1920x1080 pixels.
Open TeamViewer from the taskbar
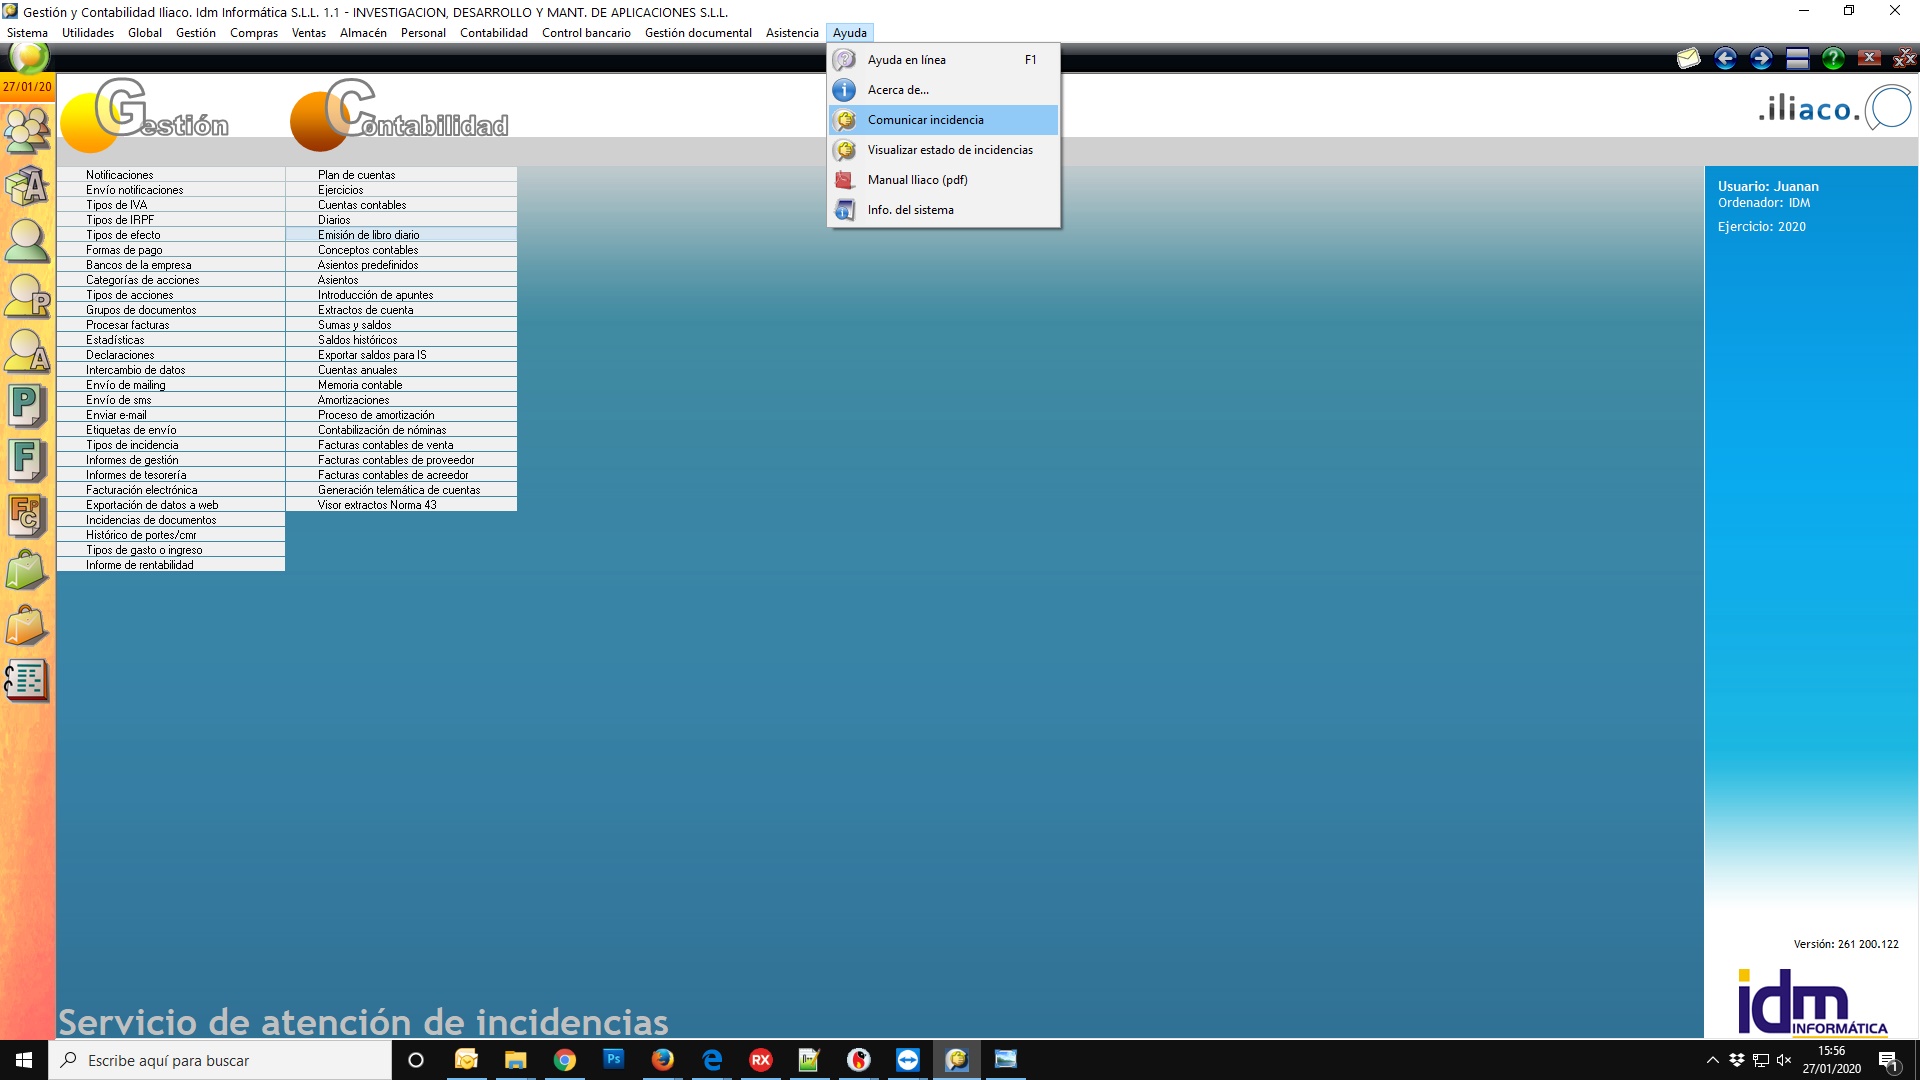[x=908, y=1060]
